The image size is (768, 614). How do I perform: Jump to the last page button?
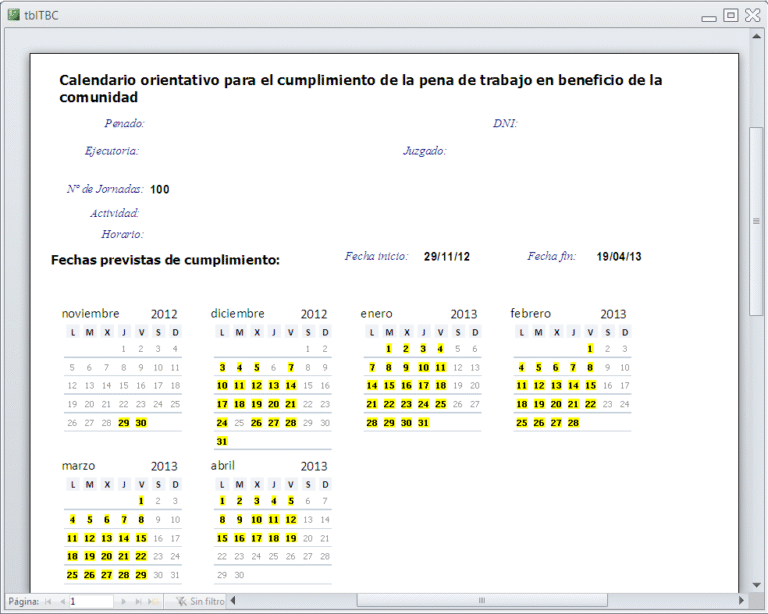(138, 601)
